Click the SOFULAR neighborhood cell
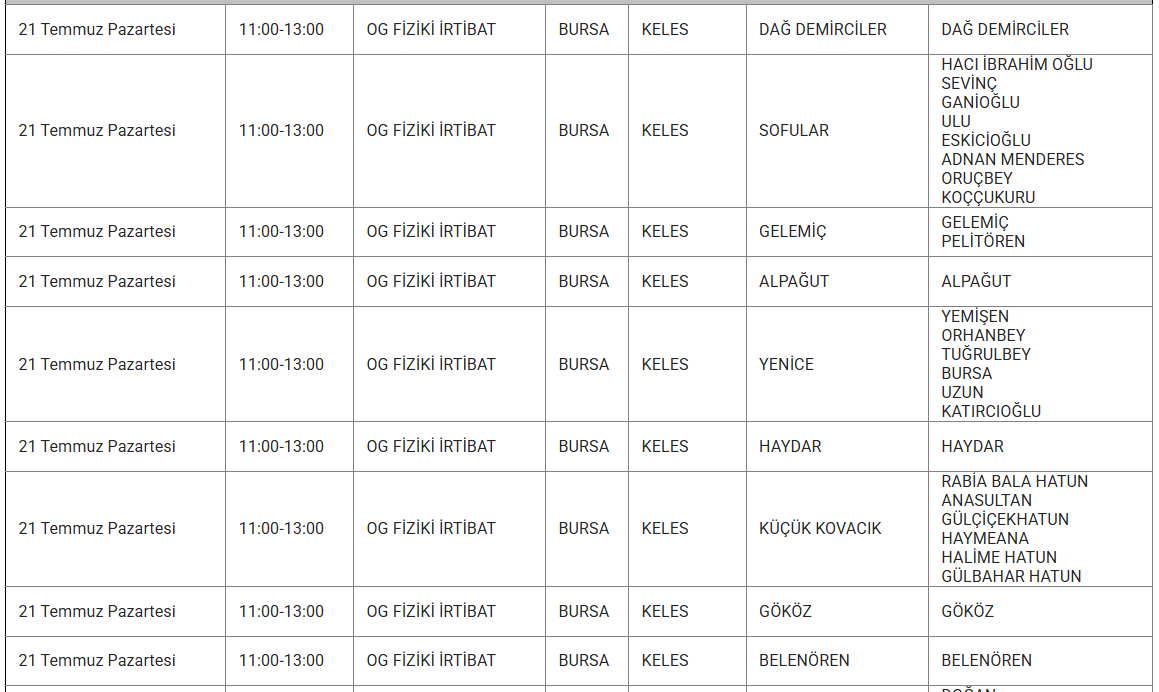 tap(794, 131)
